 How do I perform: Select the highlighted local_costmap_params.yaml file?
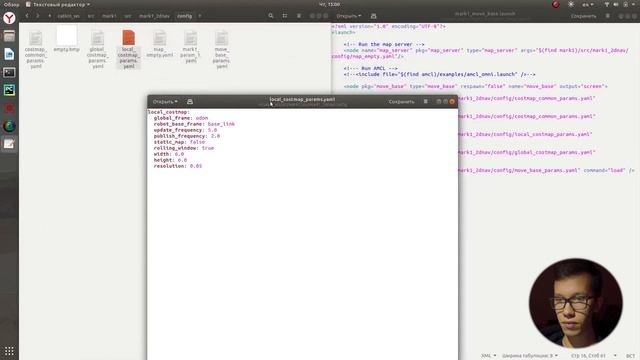[x=129, y=49]
